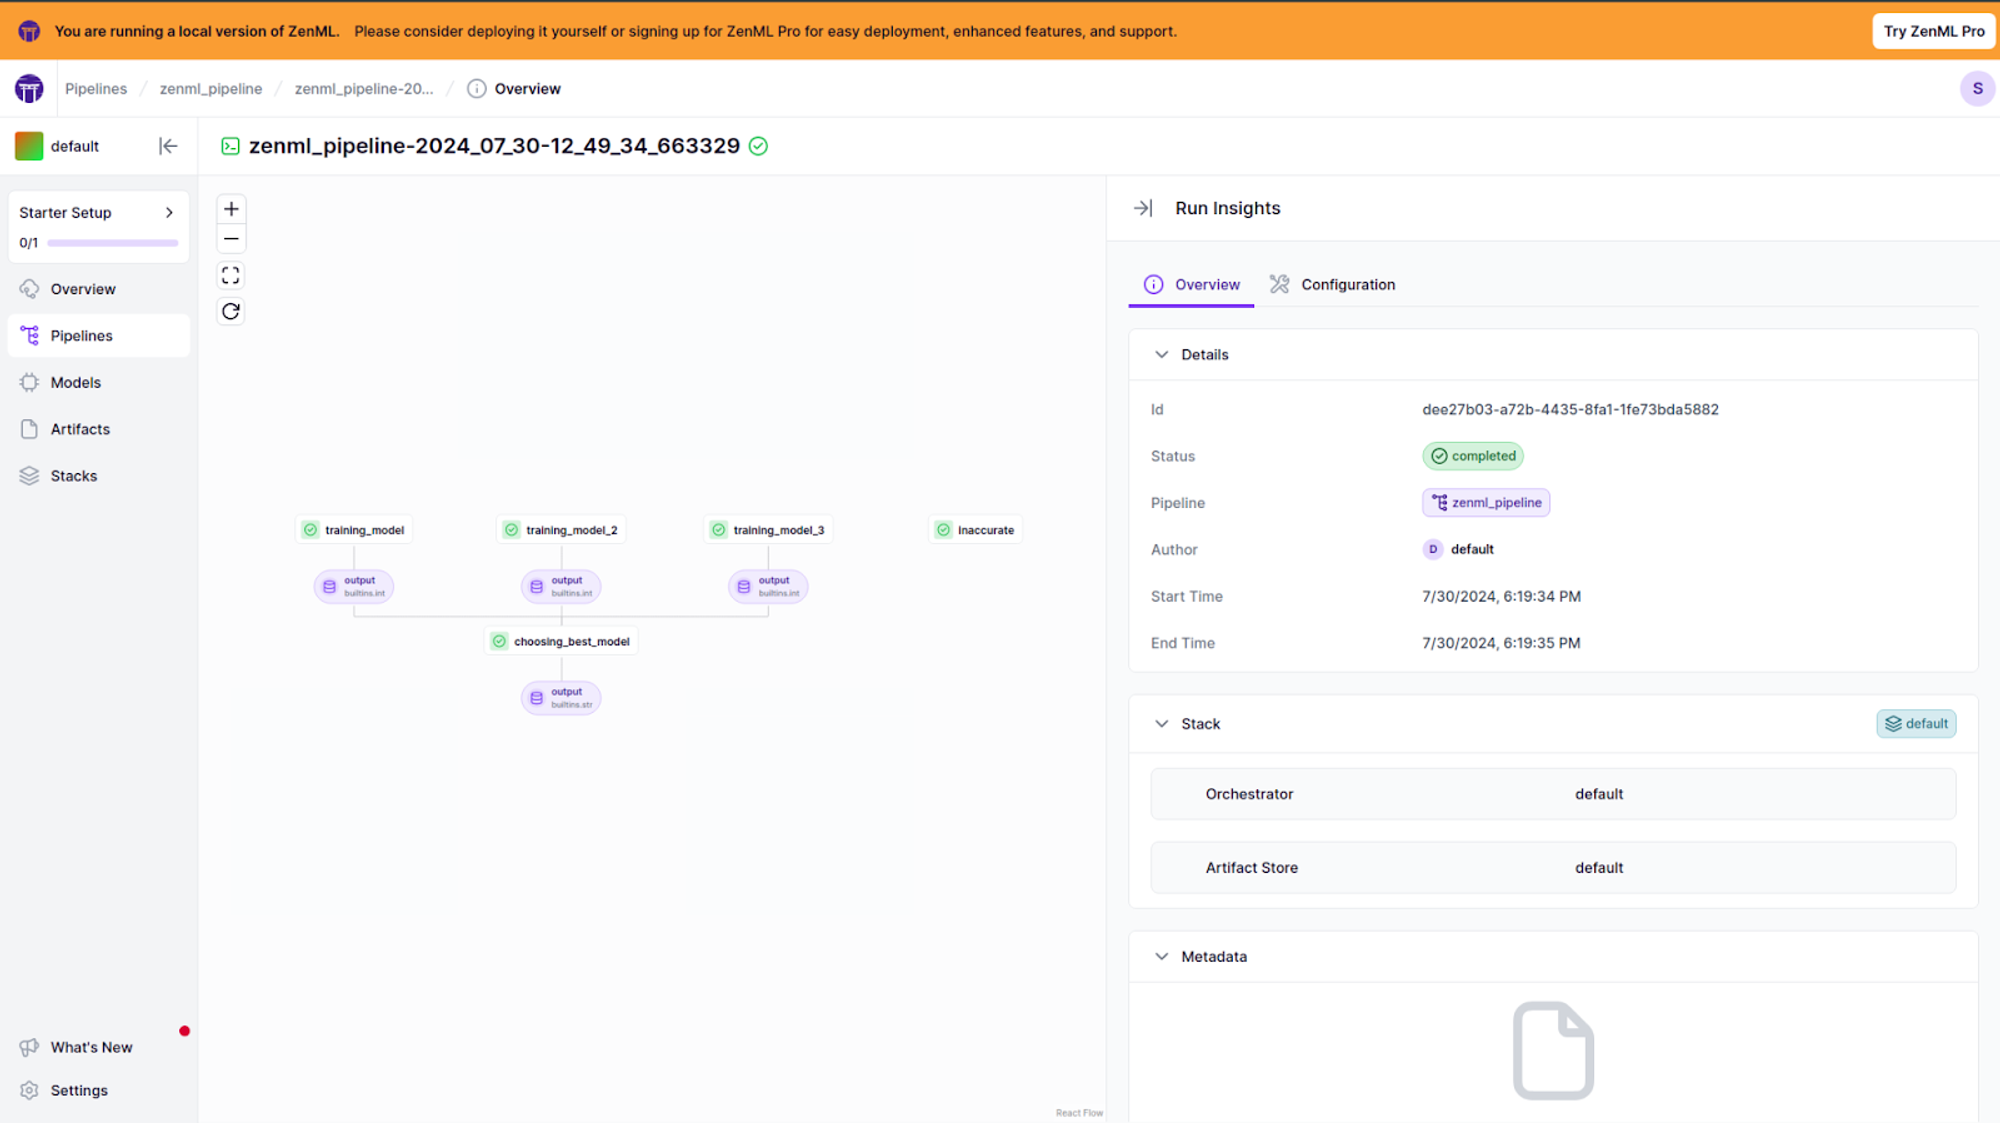Select Models in the left sidebar

(x=75, y=382)
